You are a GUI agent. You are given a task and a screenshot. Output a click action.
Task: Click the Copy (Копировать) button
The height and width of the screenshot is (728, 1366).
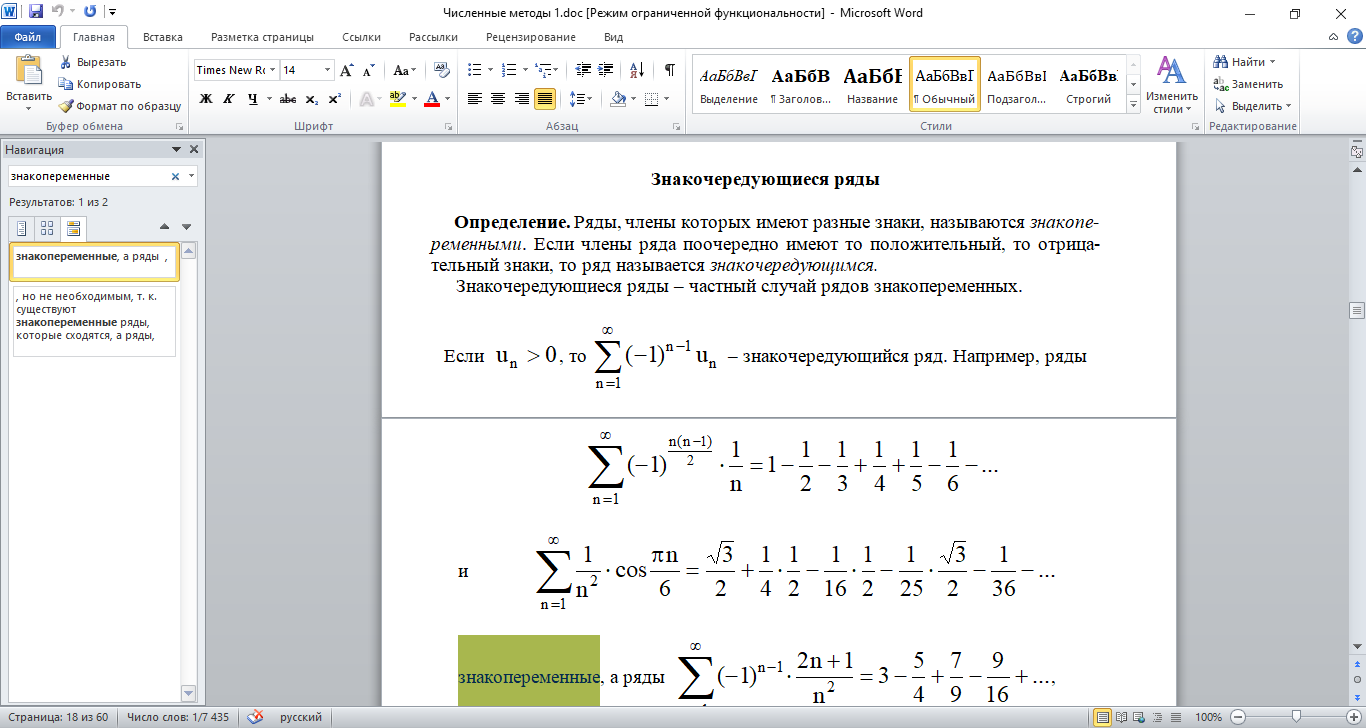(100, 84)
